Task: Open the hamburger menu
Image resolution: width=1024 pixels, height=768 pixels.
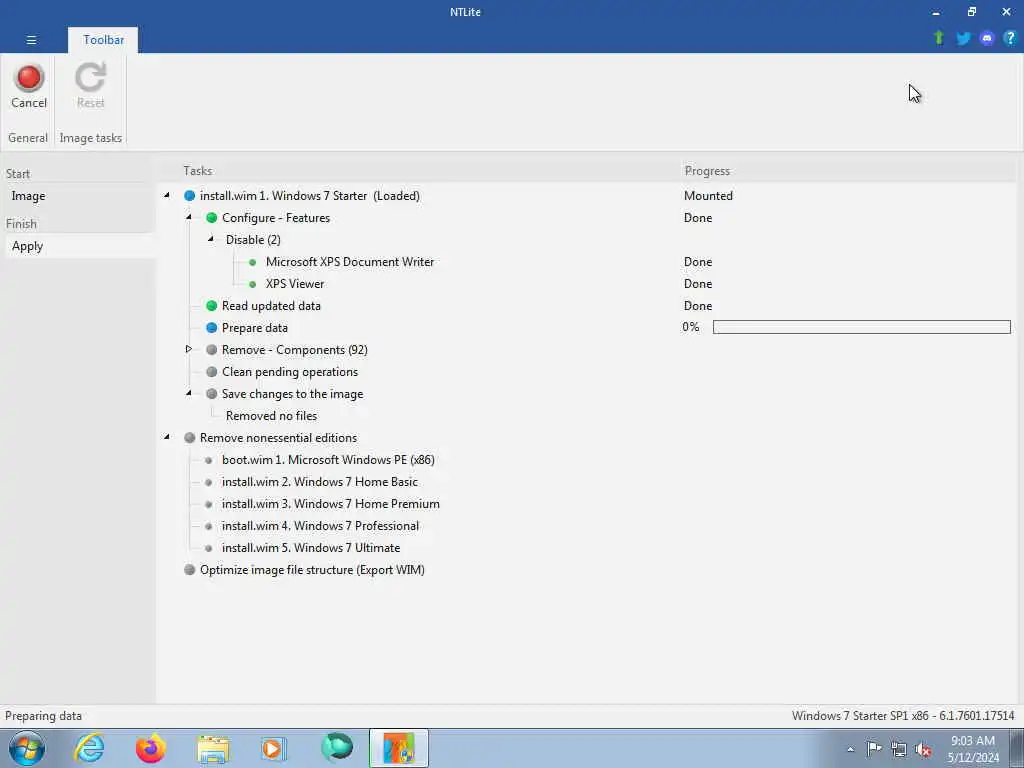Action: click(31, 40)
